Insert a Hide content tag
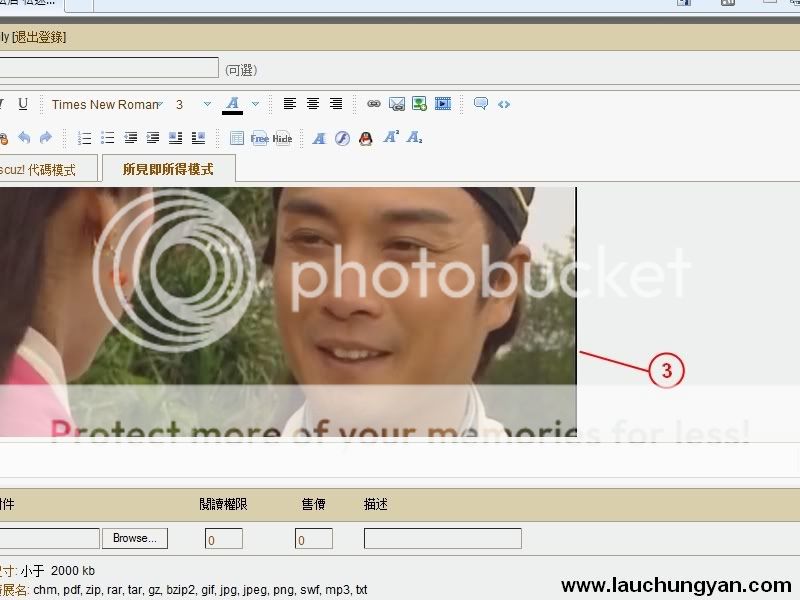The height and width of the screenshot is (600, 800). (282, 138)
